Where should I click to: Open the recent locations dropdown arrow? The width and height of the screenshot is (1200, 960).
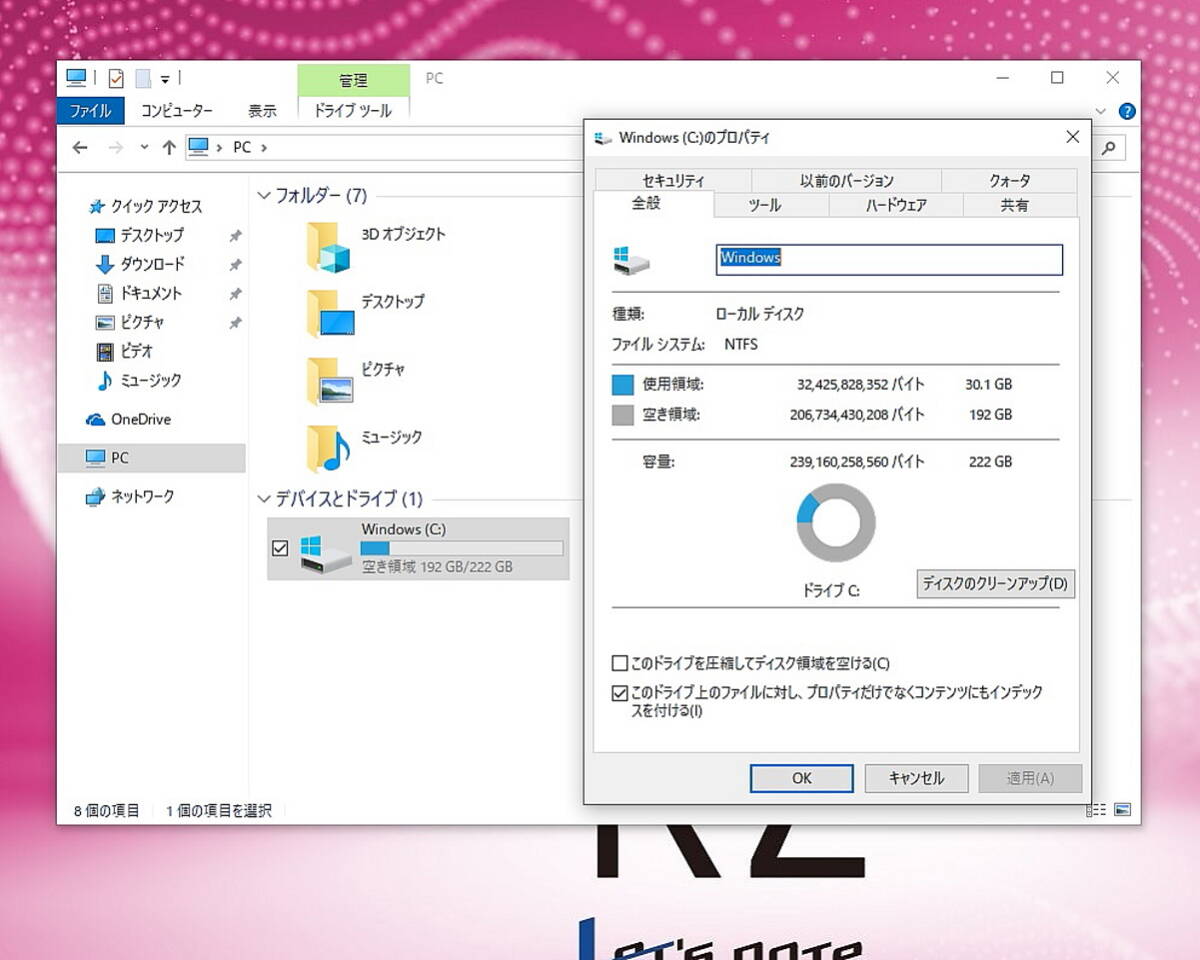(144, 147)
